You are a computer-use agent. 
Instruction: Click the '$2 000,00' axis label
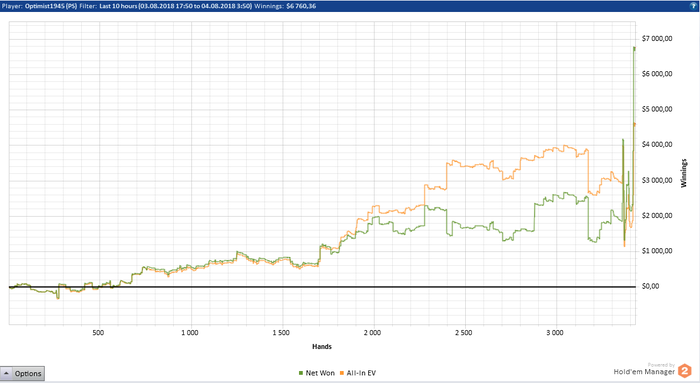click(x=657, y=216)
